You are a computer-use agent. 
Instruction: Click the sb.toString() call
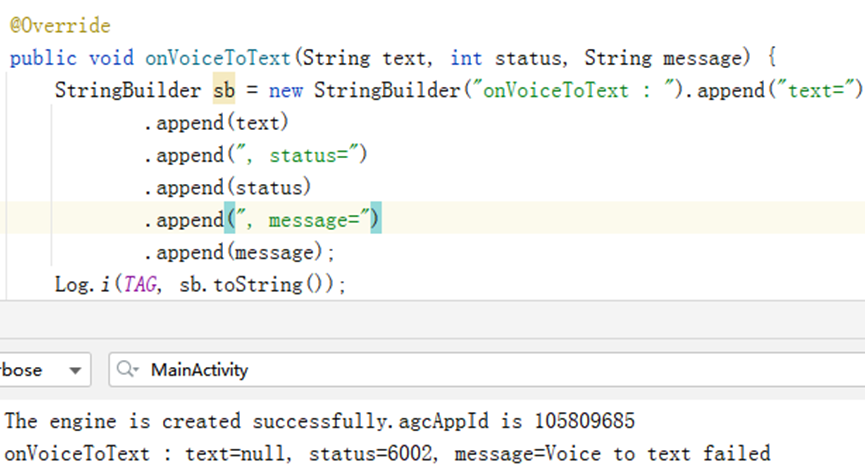tap(257, 285)
